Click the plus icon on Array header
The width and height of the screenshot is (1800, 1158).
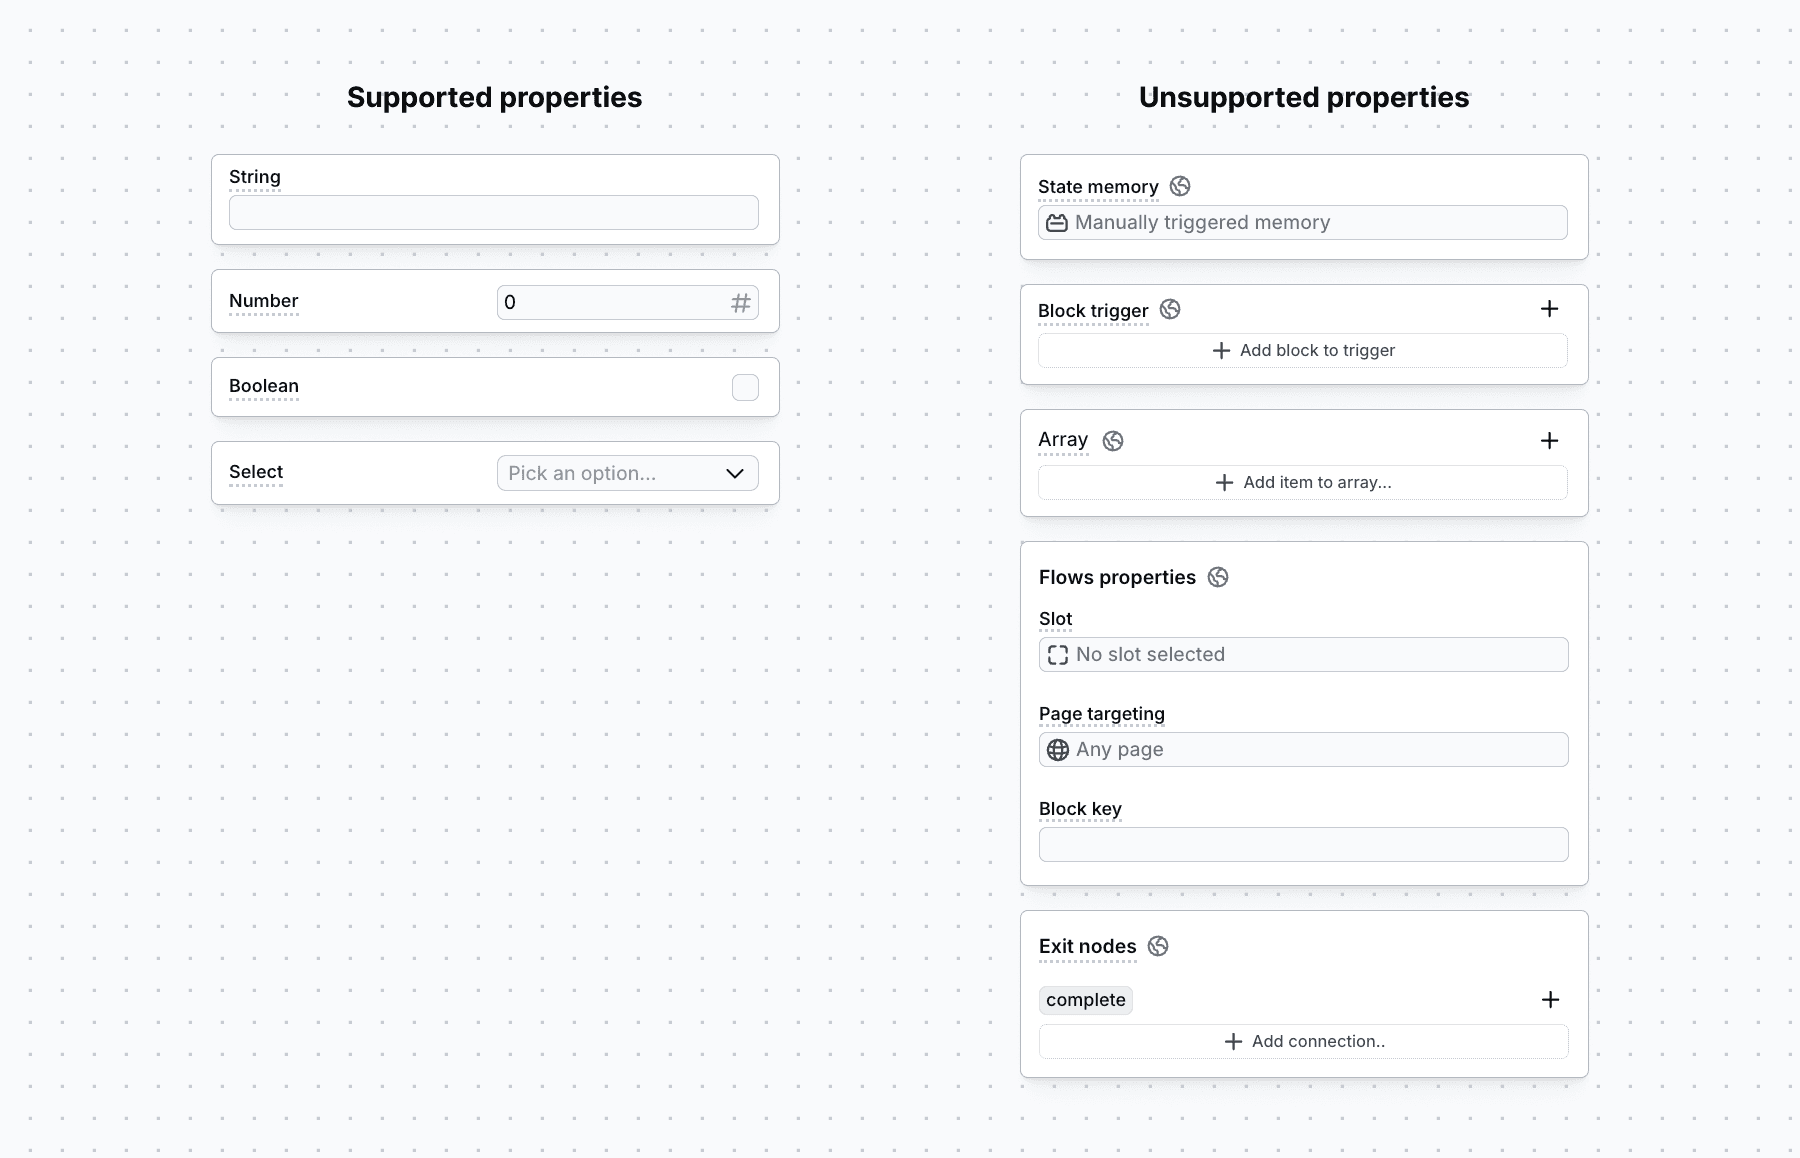1551,440
